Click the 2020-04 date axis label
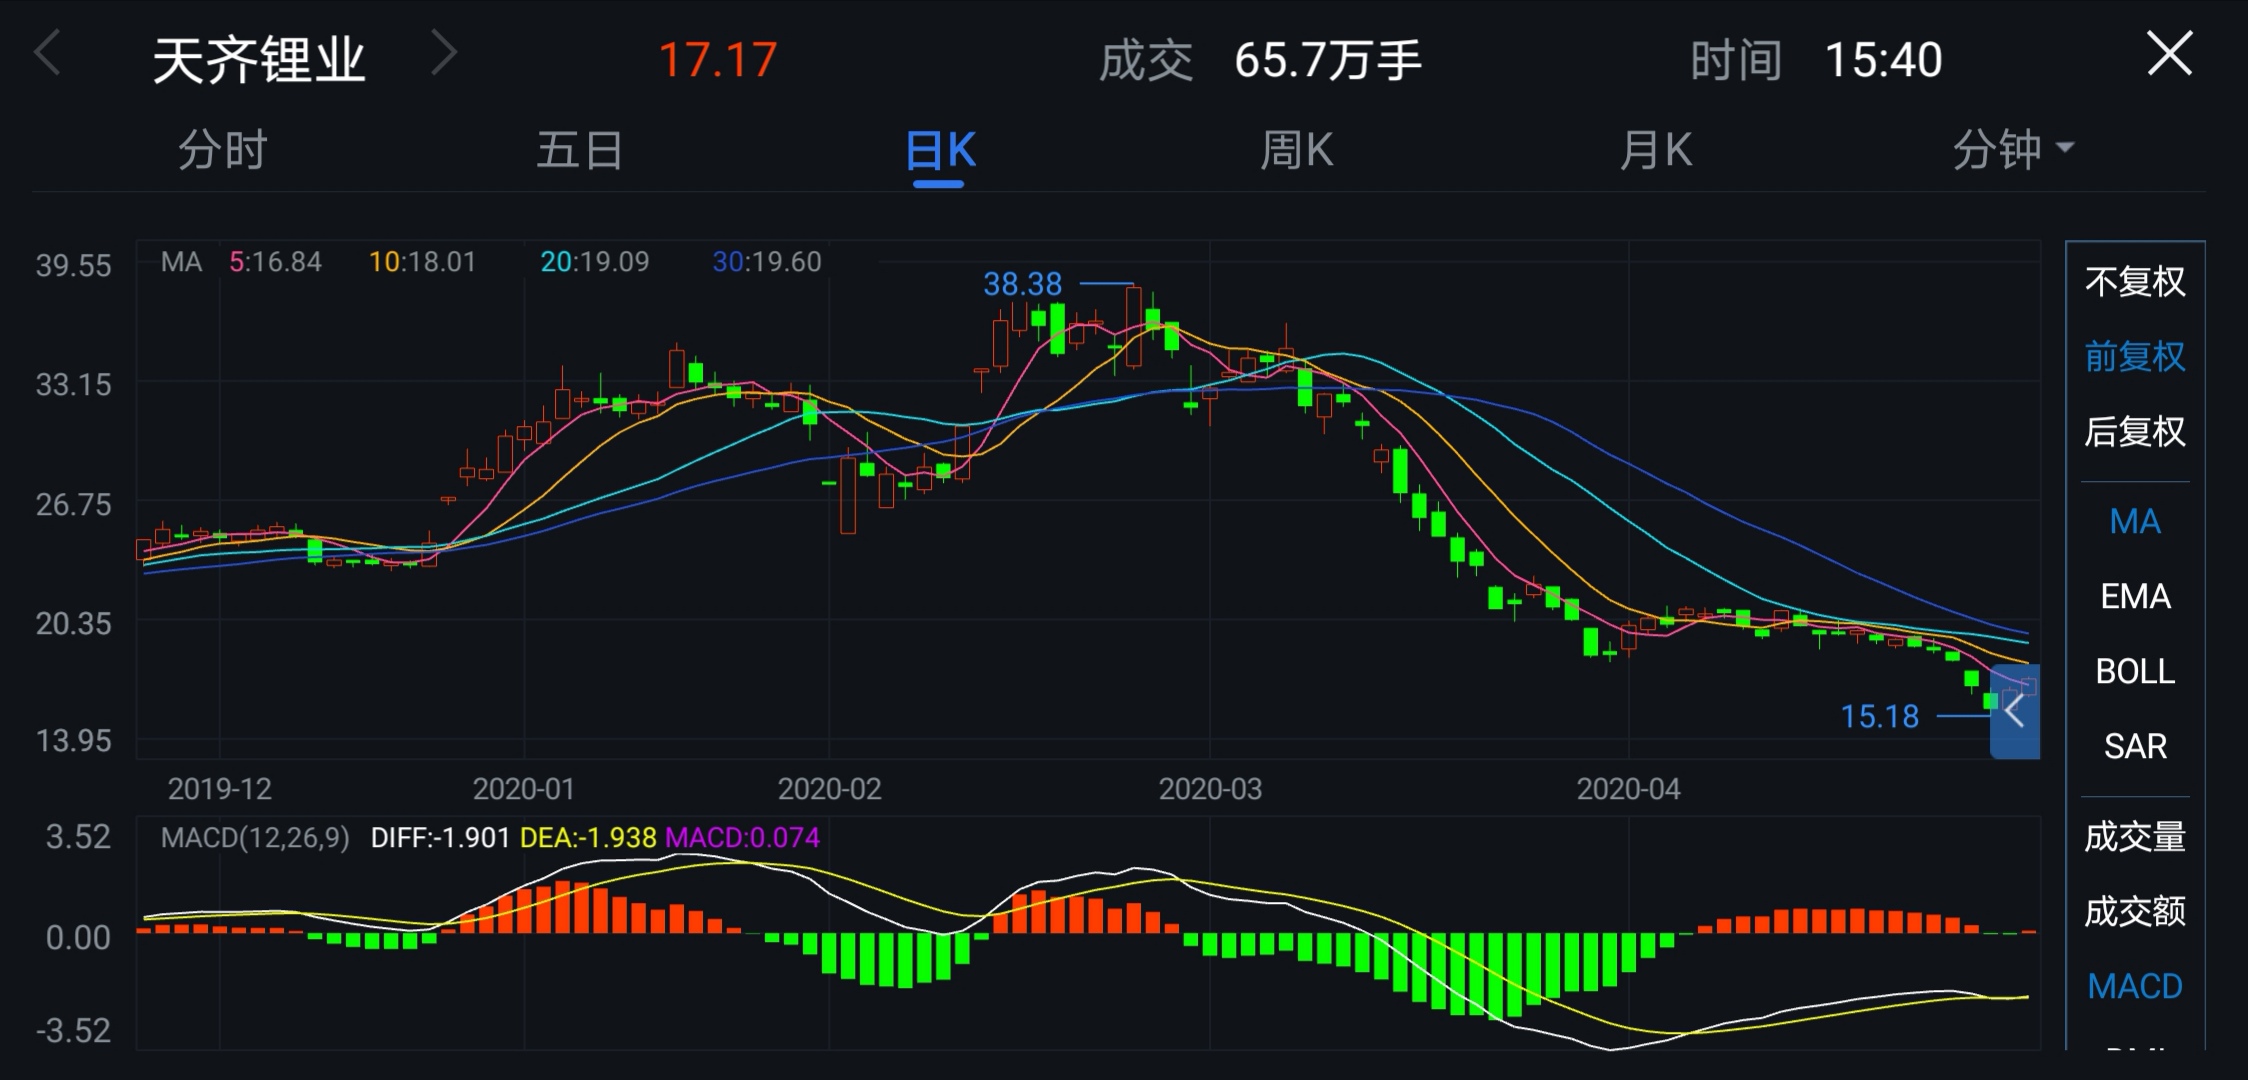Viewport: 2248px width, 1080px height. 1628,789
